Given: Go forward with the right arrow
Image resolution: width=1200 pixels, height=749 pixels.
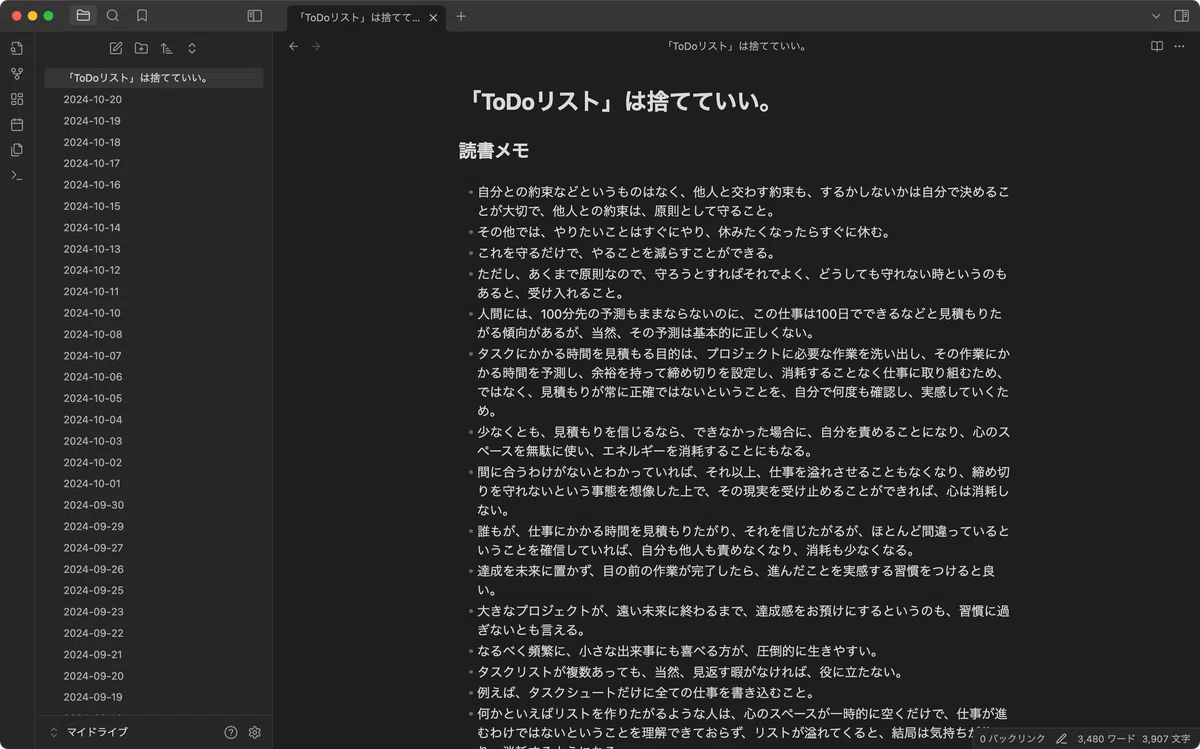Looking at the screenshot, I should coord(316,46).
